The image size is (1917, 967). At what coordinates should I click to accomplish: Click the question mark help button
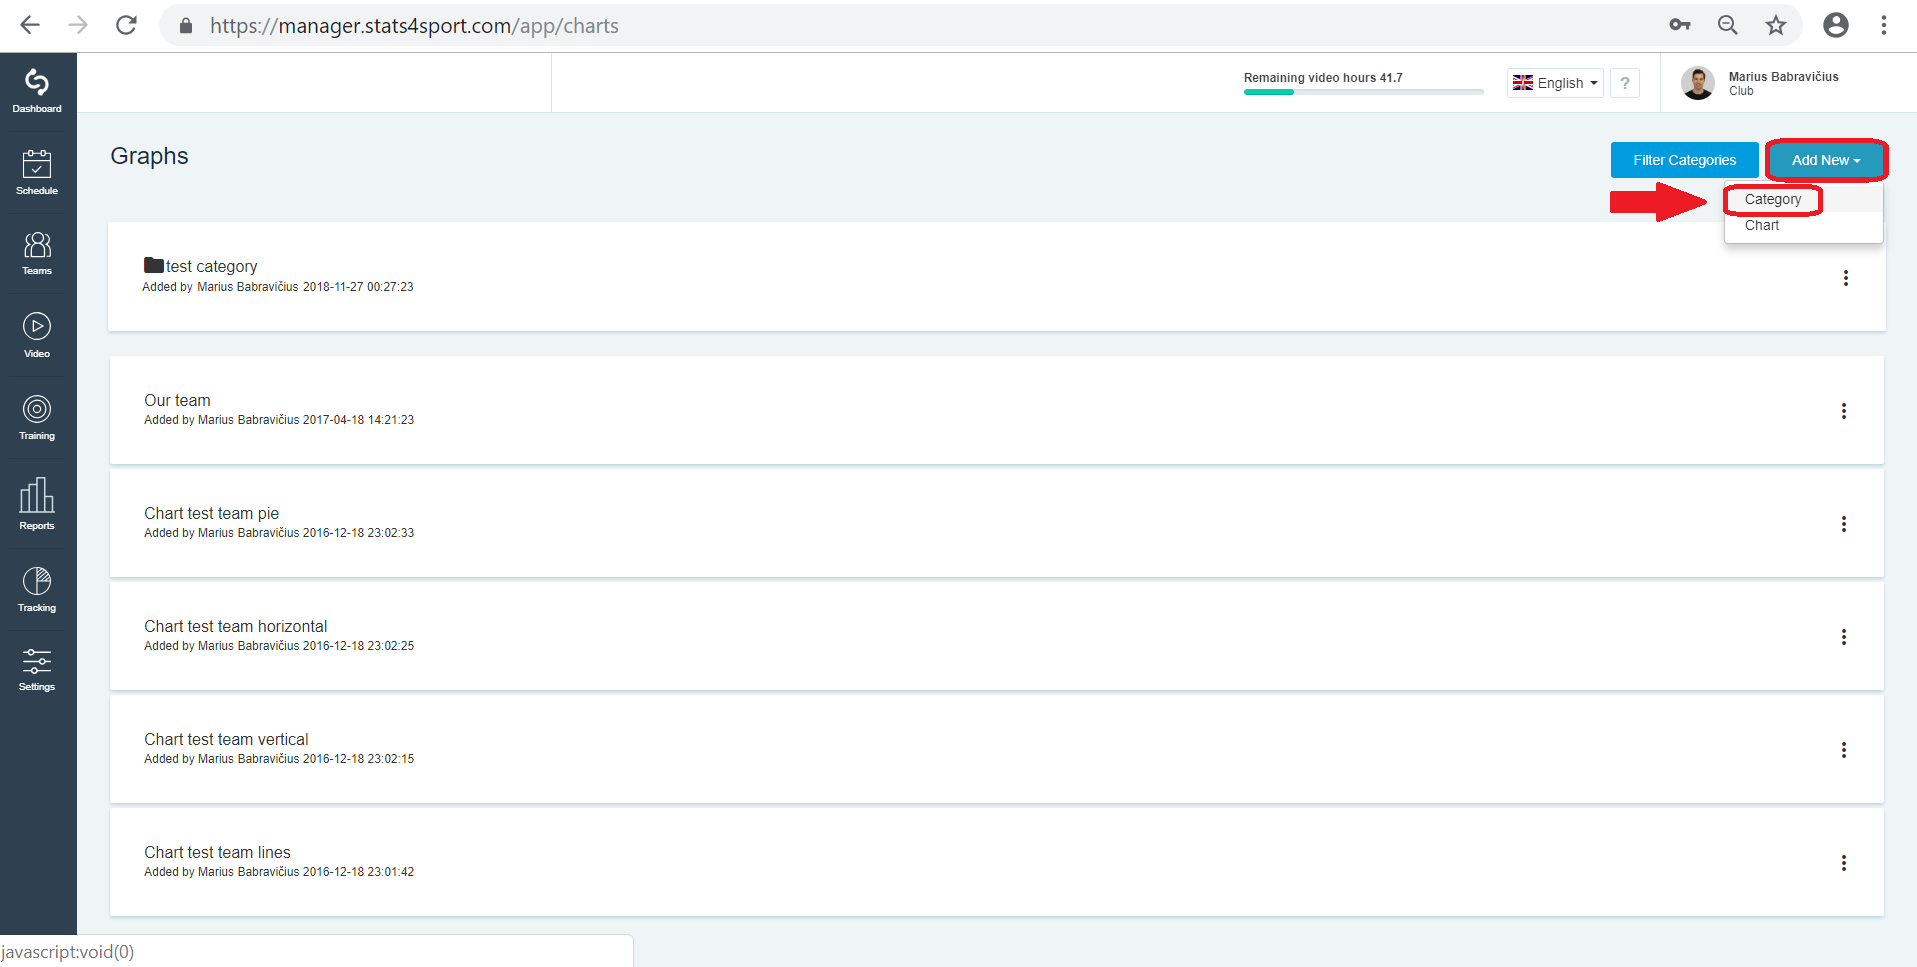[1625, 83]
